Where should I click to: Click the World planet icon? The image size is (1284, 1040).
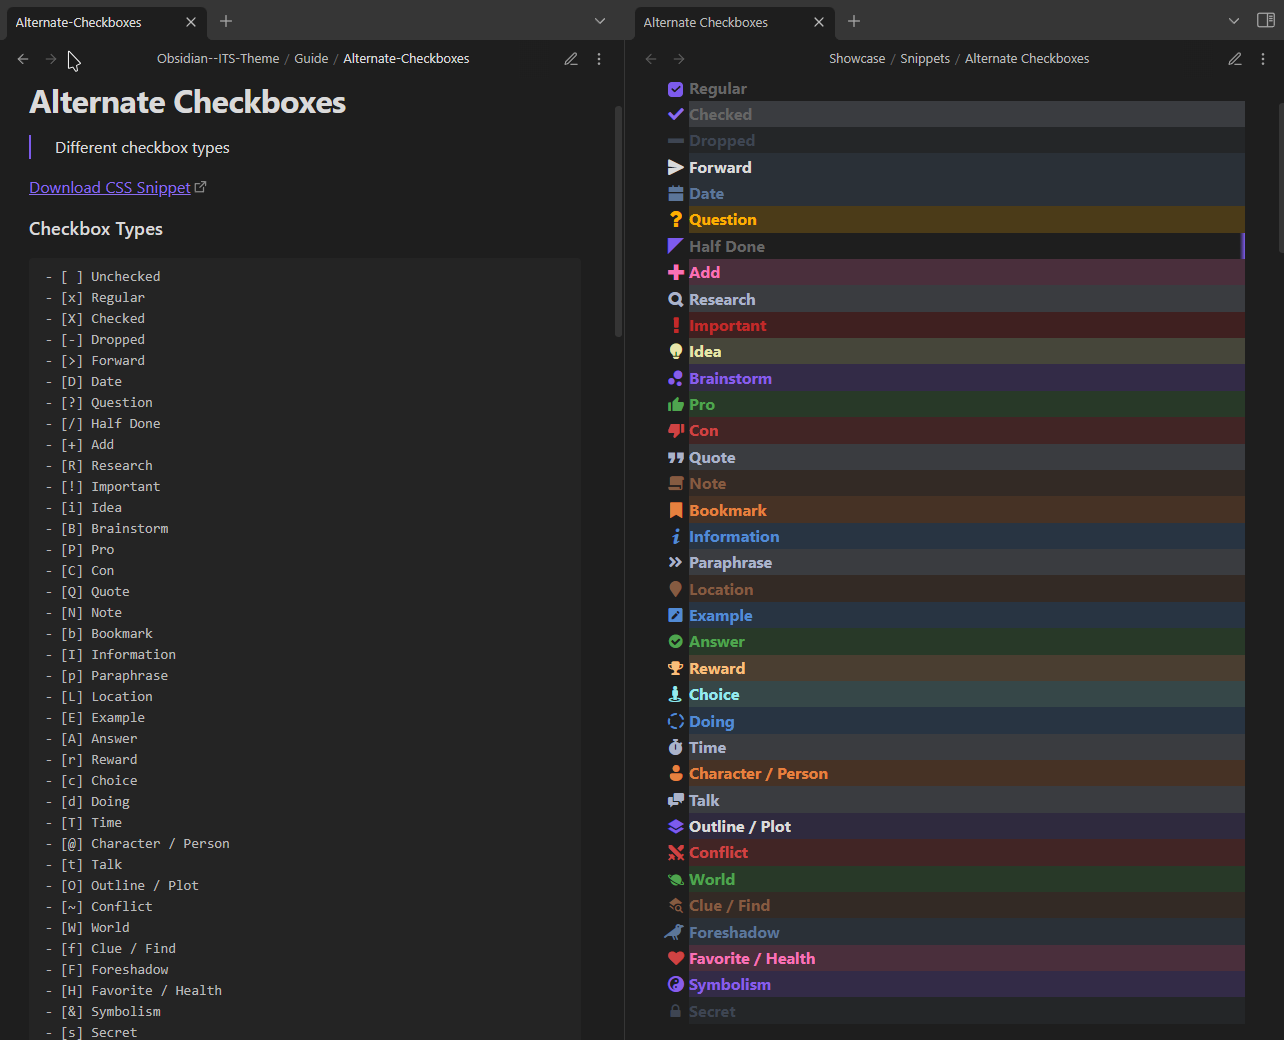pos(676,880)
